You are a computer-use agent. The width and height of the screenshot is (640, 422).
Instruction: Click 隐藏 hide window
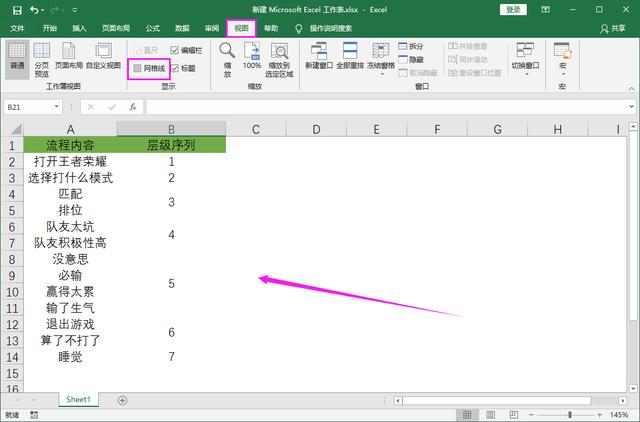(411, 60)
